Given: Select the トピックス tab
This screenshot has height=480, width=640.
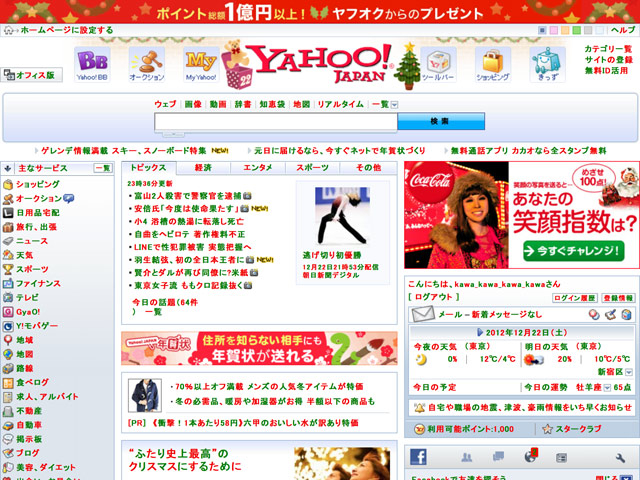Looking at the screenshot, I should pyautogui.click(x=149, y=168).
